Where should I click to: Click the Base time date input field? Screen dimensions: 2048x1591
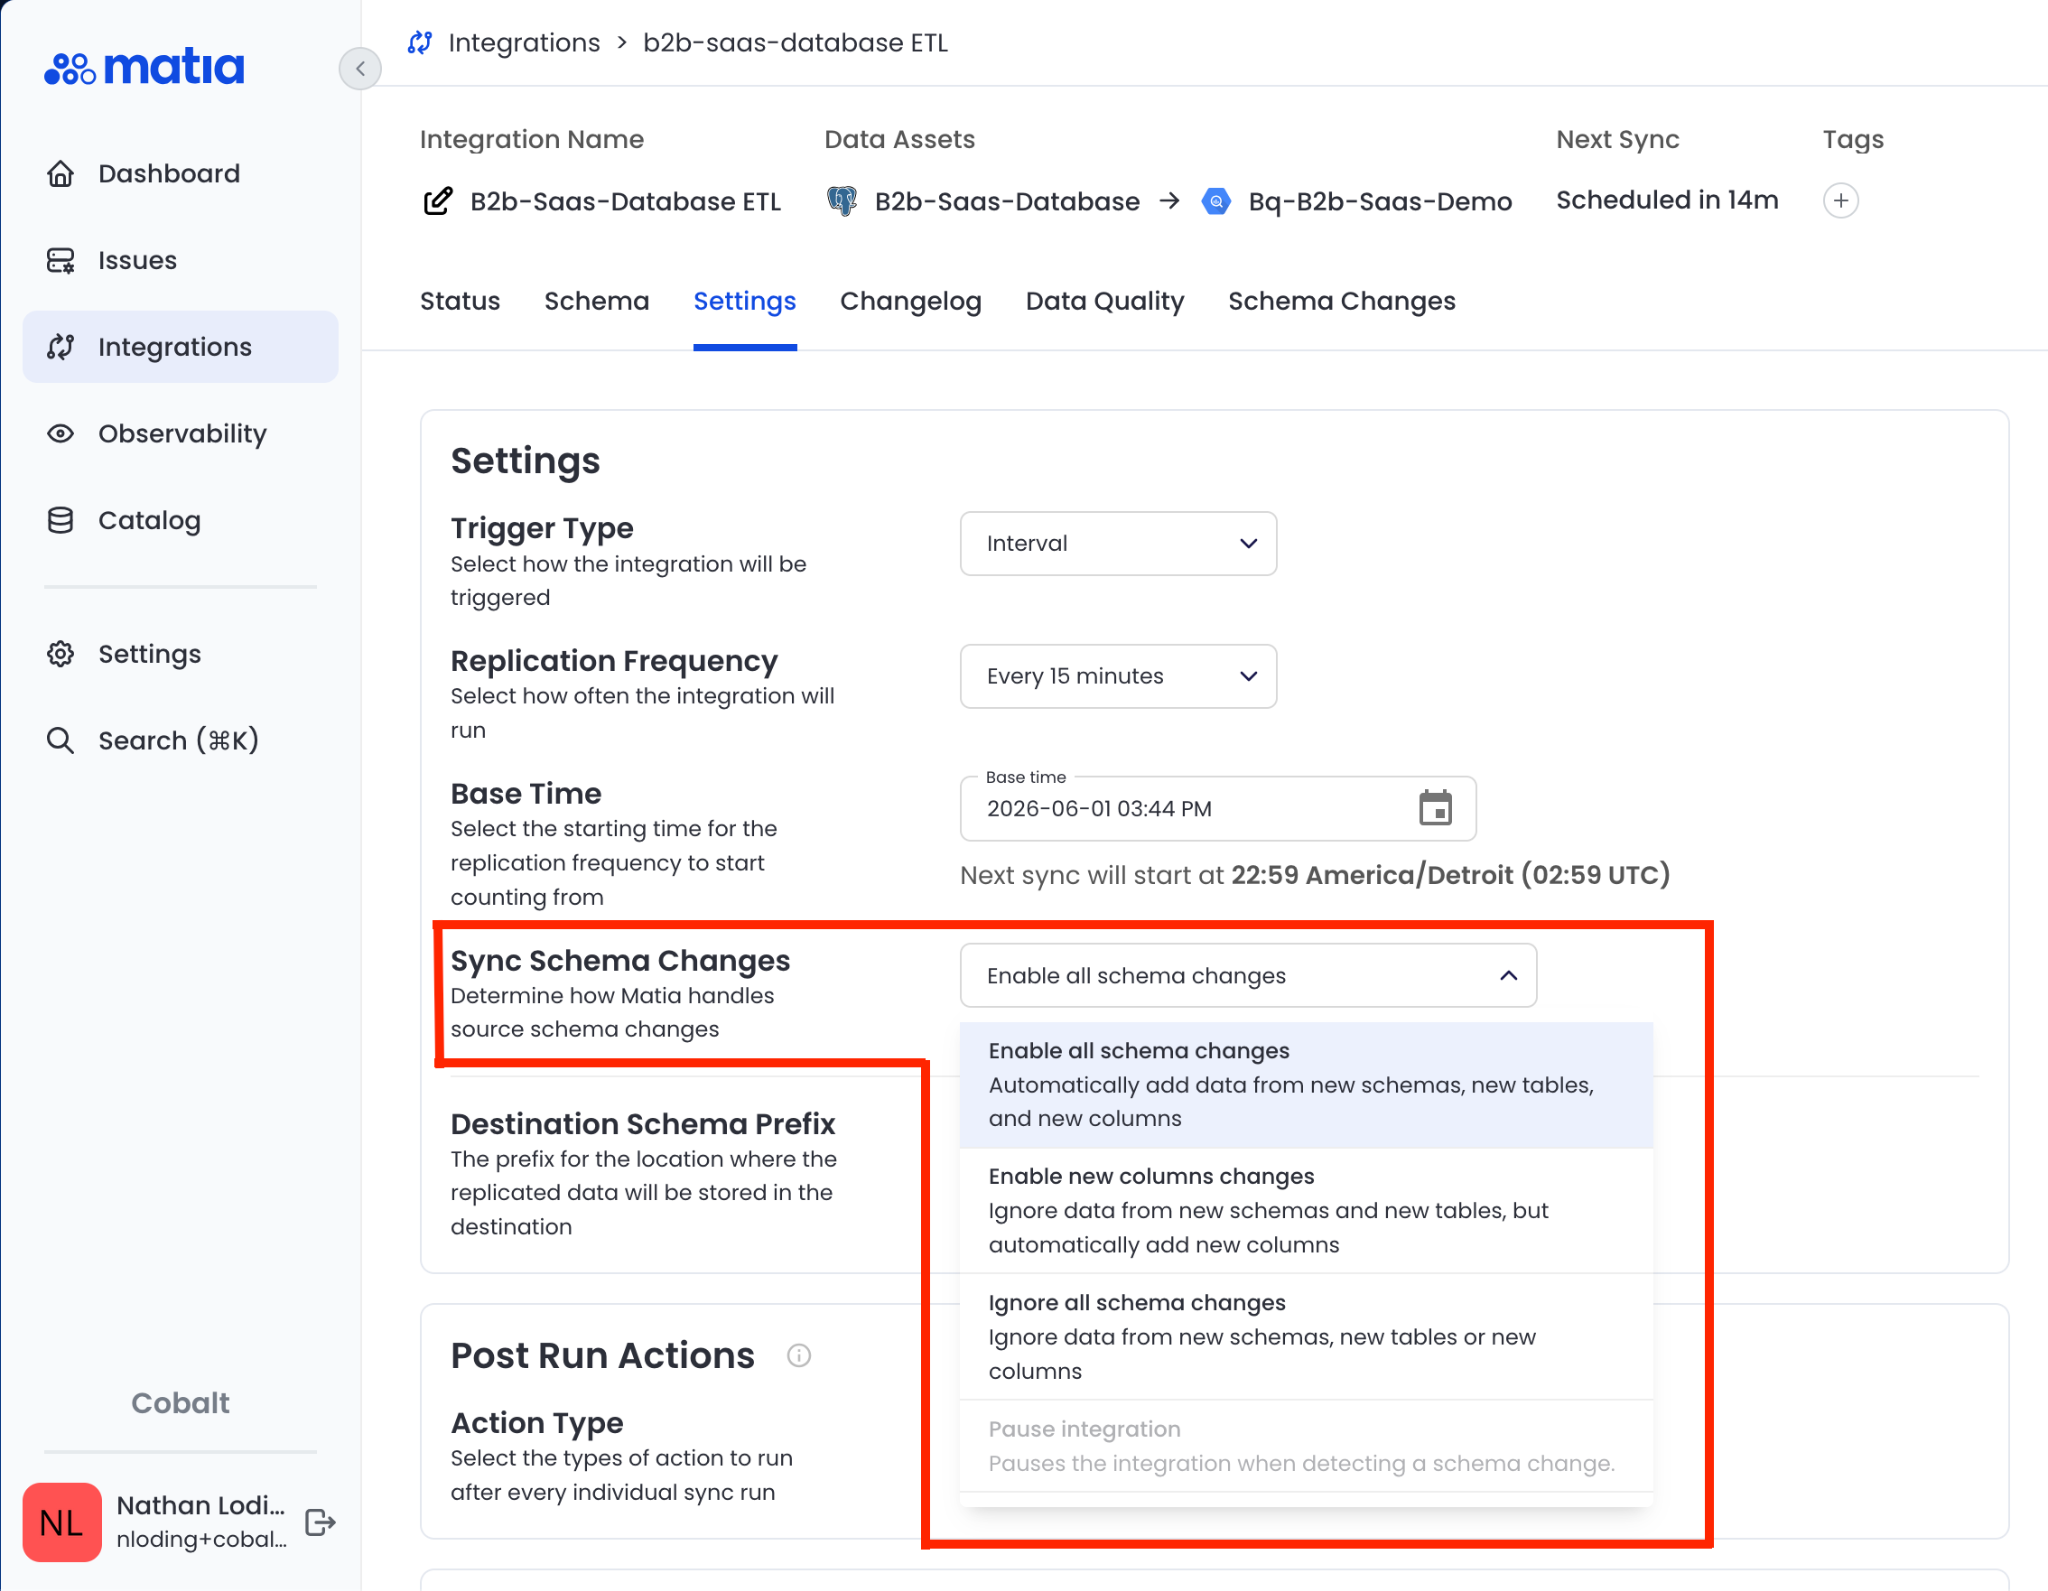pos(1218,808)
